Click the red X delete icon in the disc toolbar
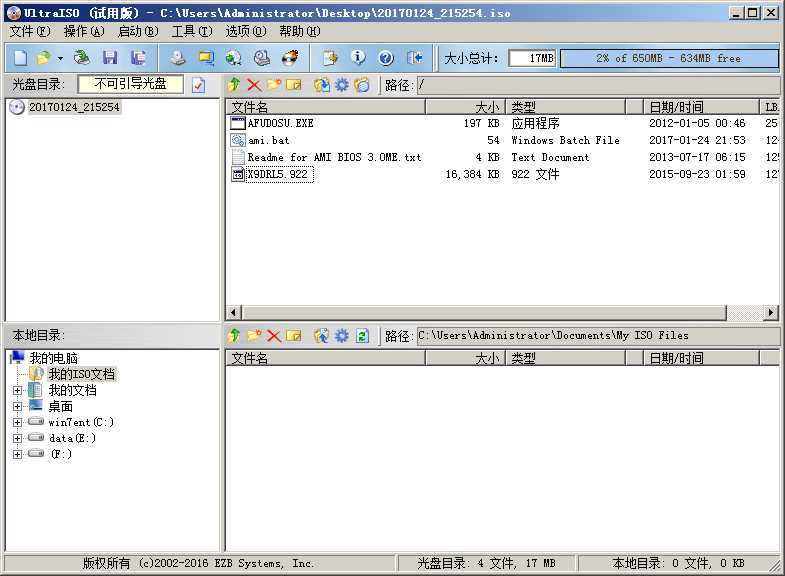The width and height of the screenshot is (785, 576). pyautogui.click(x=254, y=85)
